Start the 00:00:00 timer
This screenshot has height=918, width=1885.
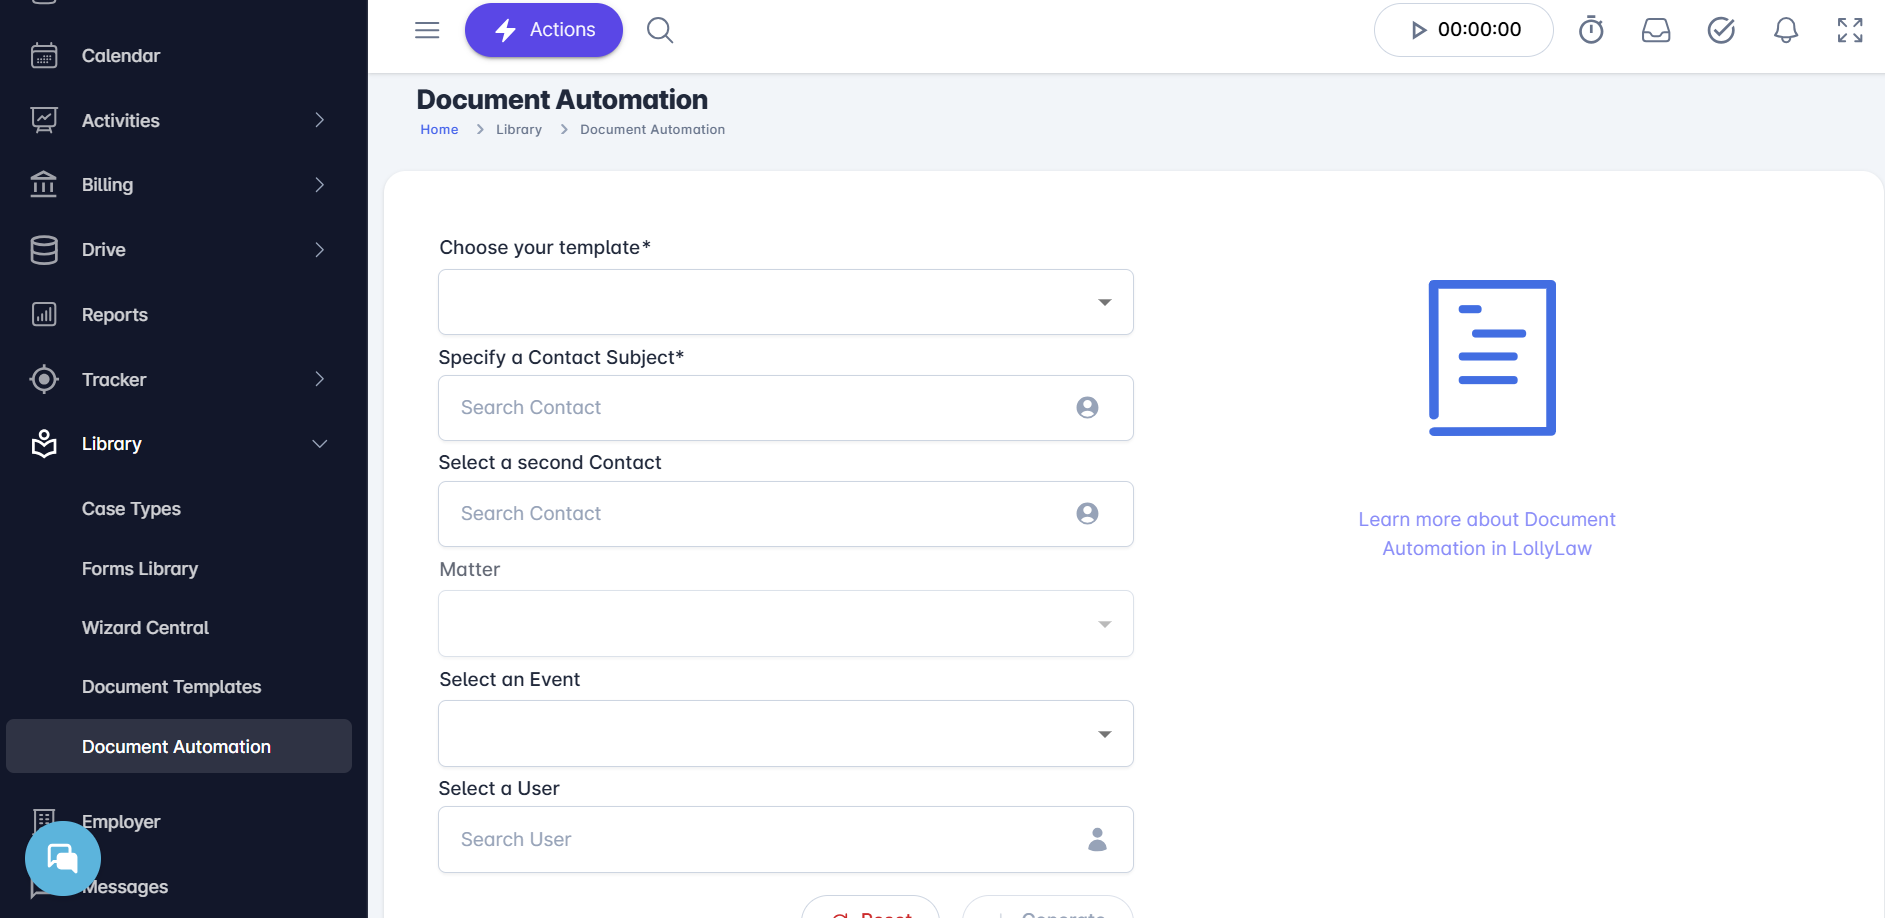click(1419, 30)
